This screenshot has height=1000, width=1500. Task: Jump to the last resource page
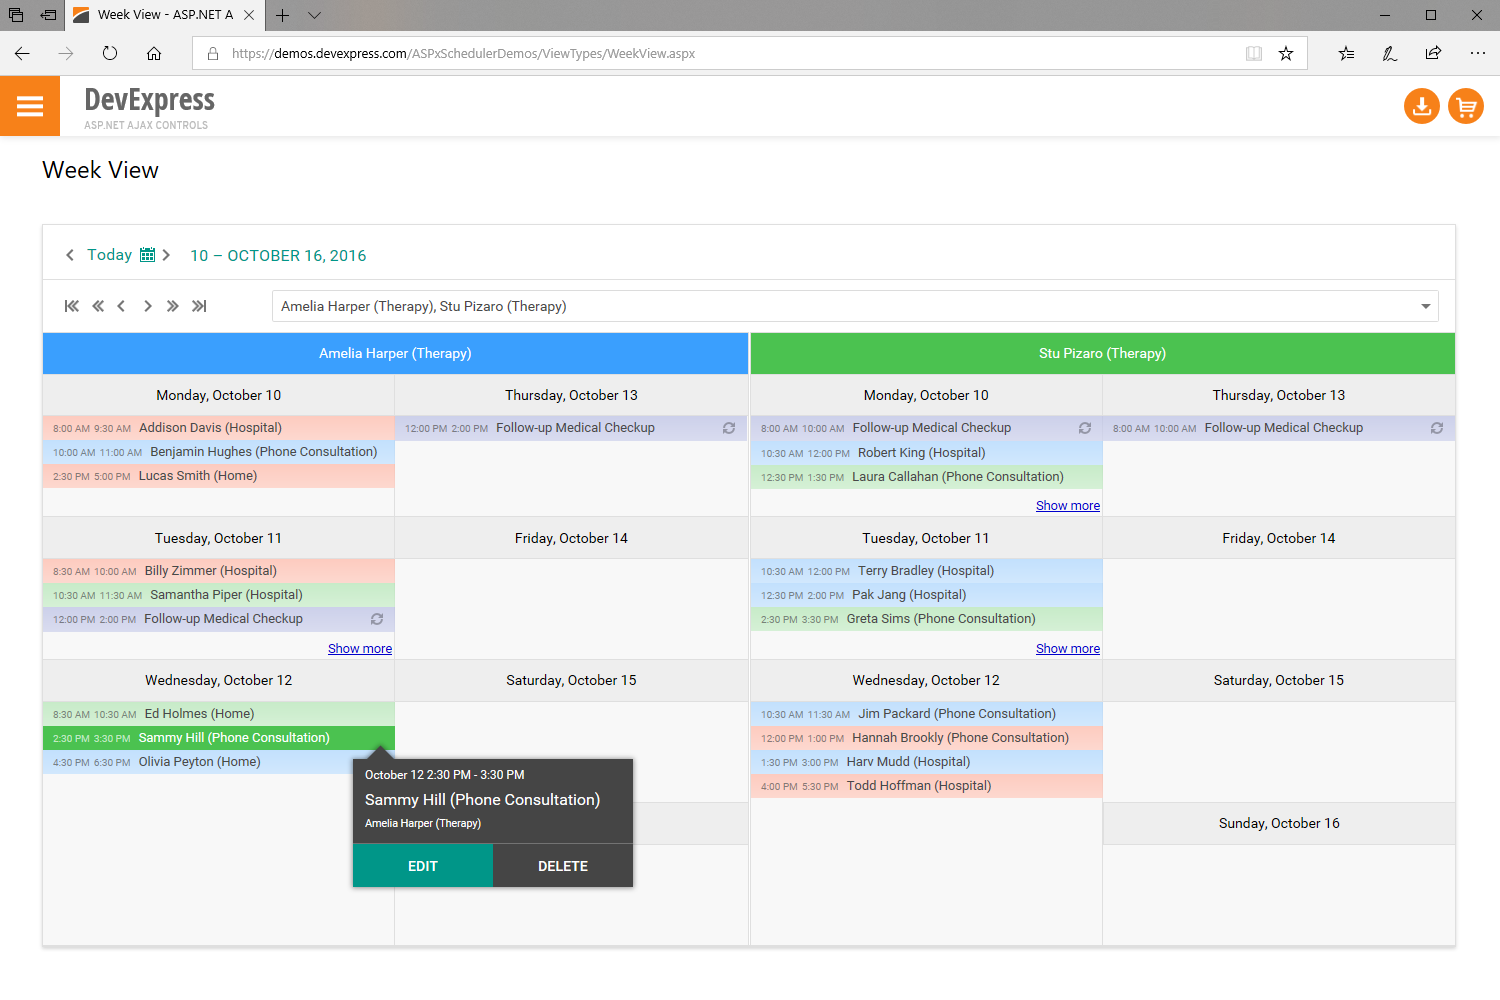[198, 306]
